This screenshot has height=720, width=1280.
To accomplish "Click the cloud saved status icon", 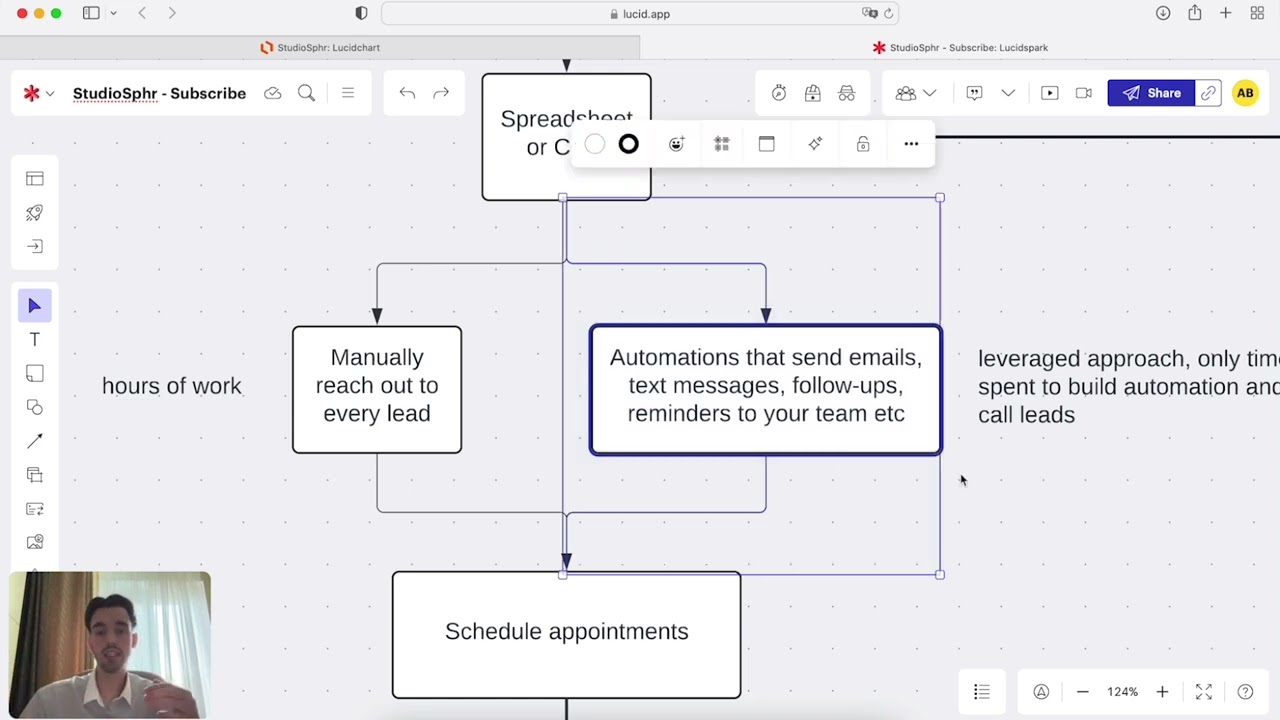I will [x=273, y=93].
